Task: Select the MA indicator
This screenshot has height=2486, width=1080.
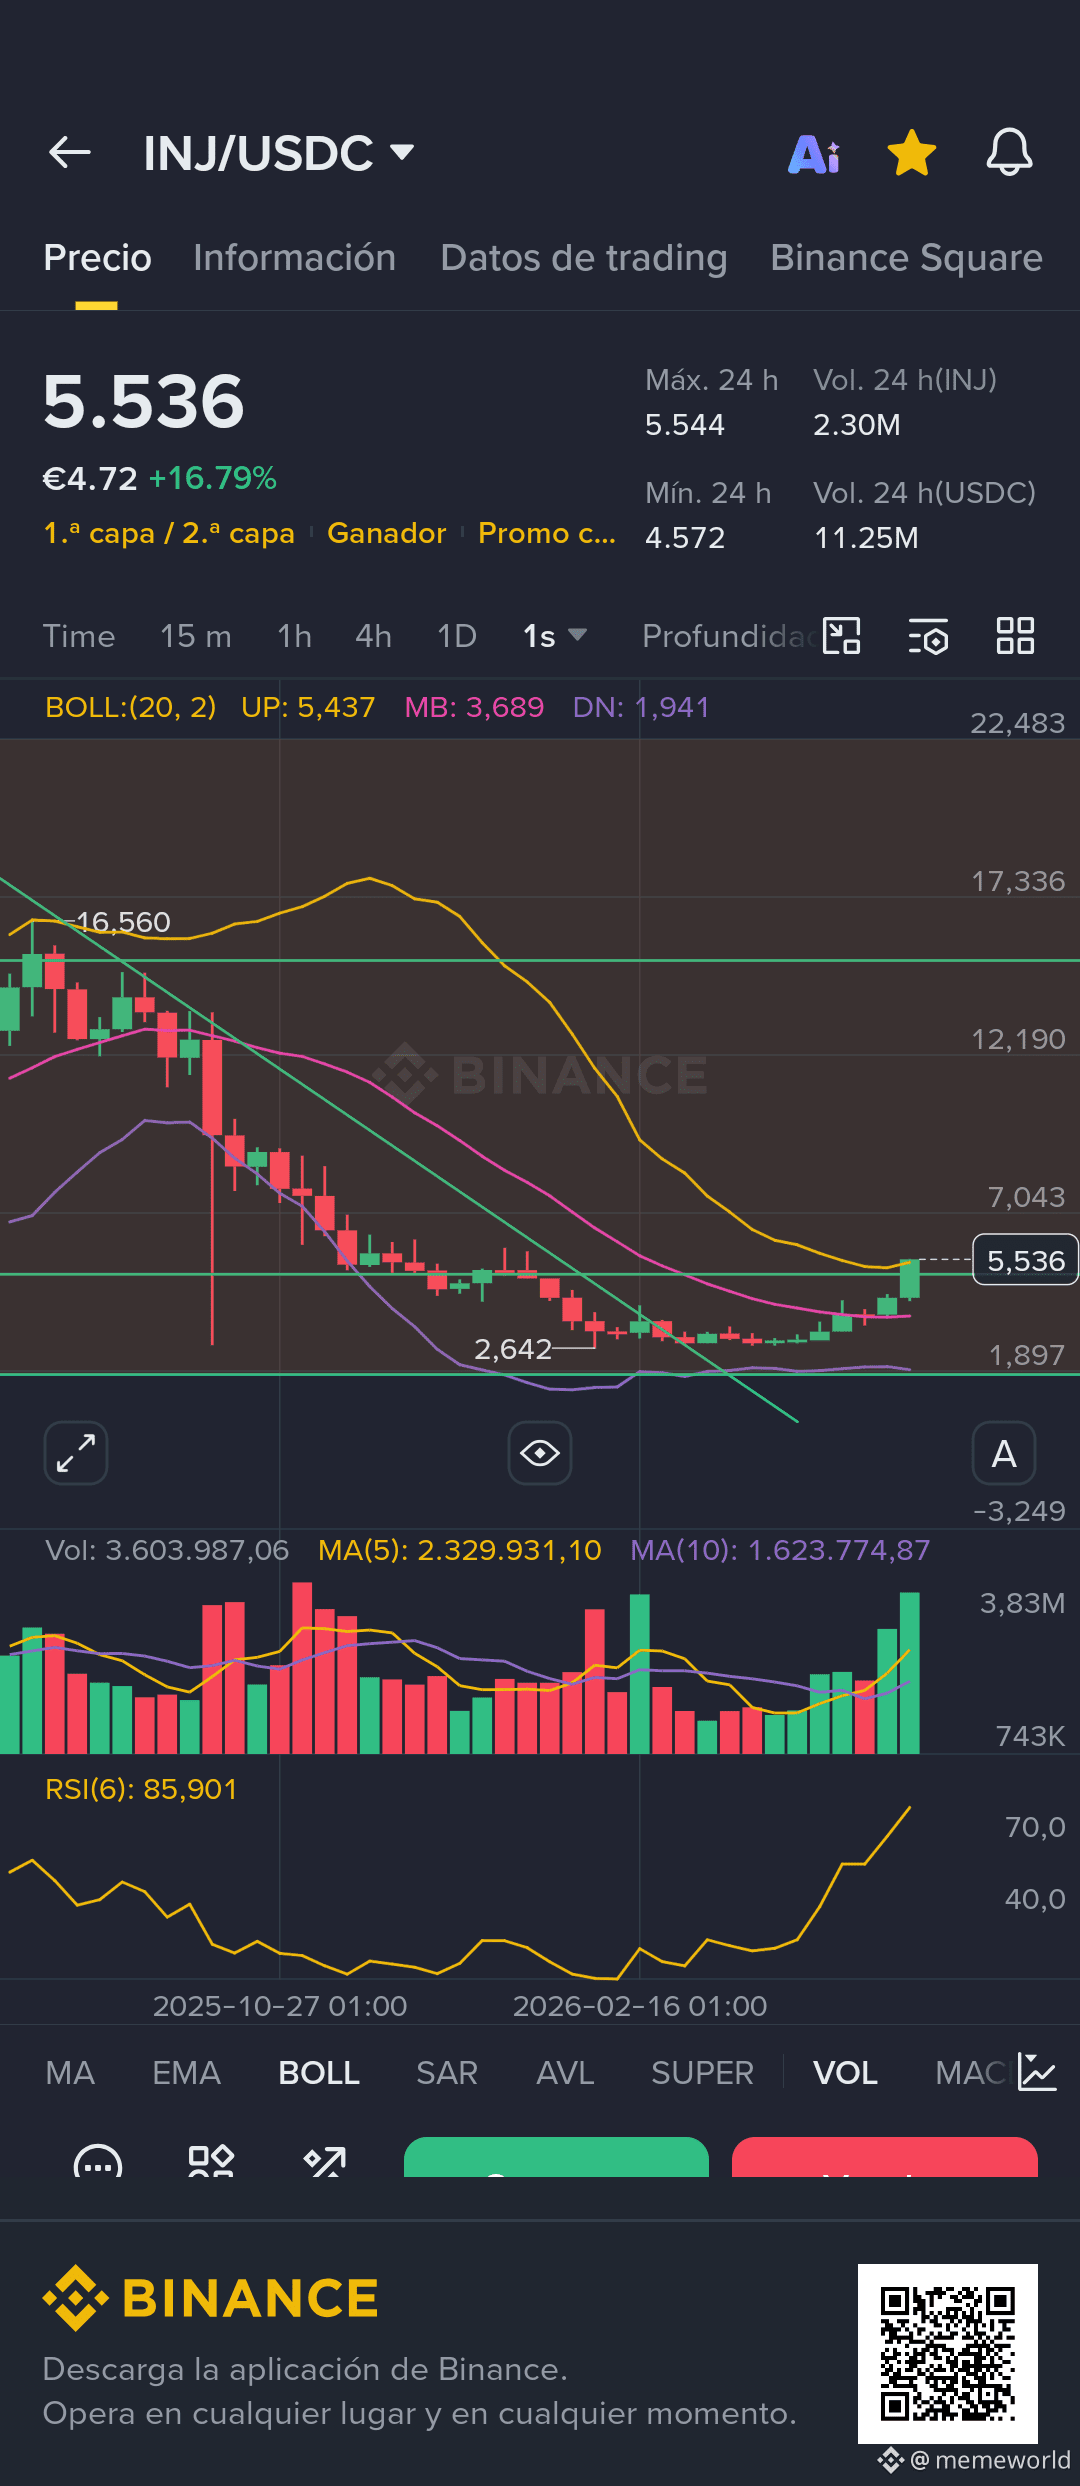Action: (70, 2073)
